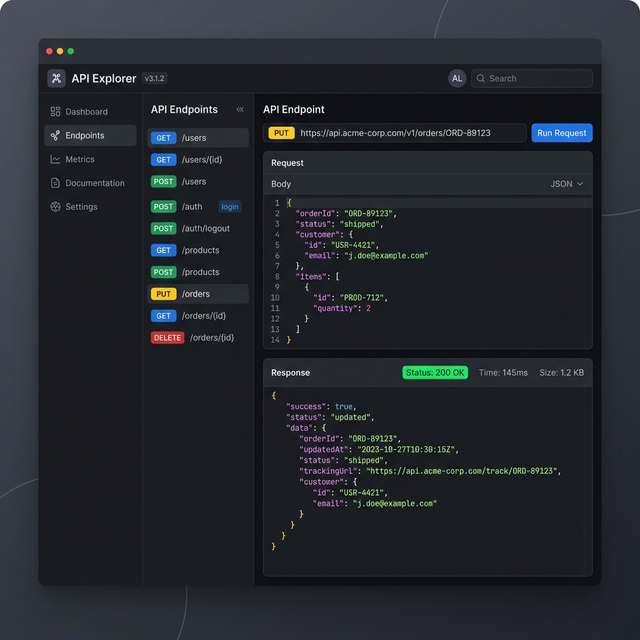This screenshot has height=640, width=640.
Task: Click the Documentation page icon
Action: click(55, 183)
